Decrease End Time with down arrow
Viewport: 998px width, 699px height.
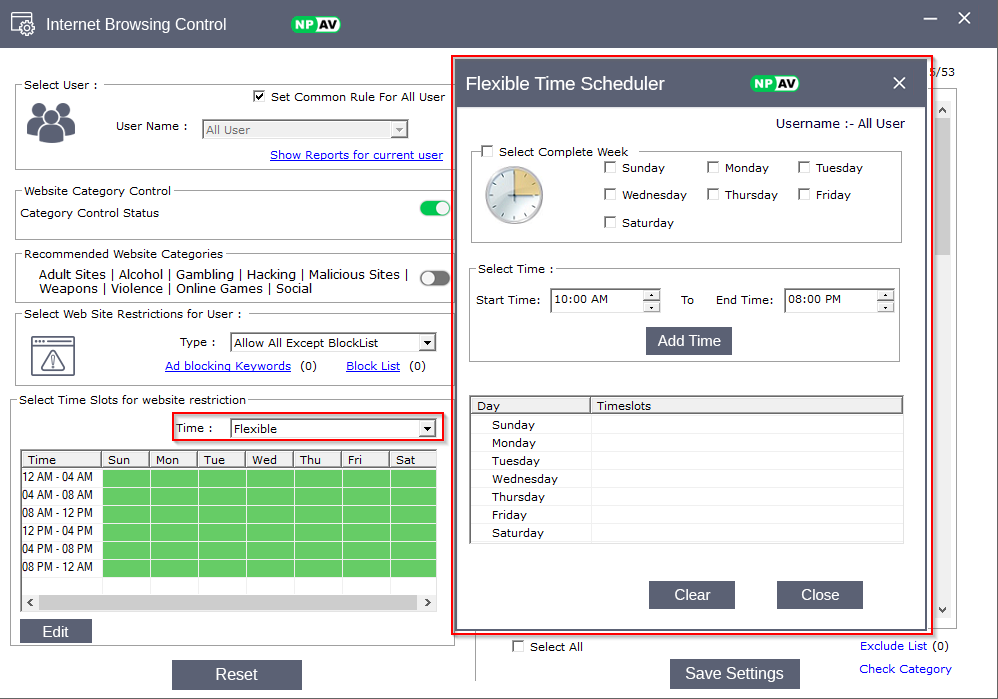point(885,307)
